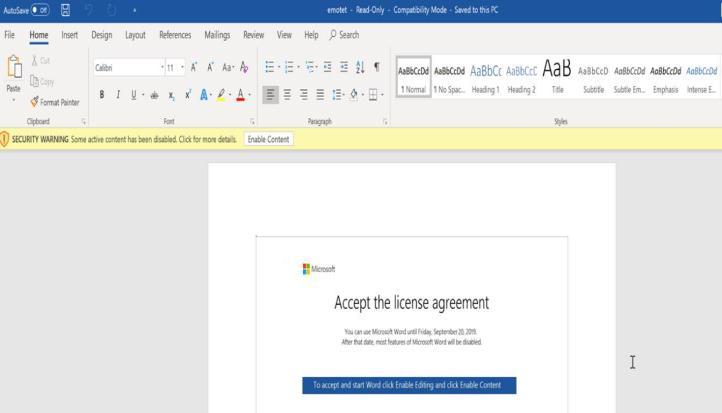Screen dimensions: 722x413
Task: Click the Bullets list icon
Action: [x=270, y=67]
